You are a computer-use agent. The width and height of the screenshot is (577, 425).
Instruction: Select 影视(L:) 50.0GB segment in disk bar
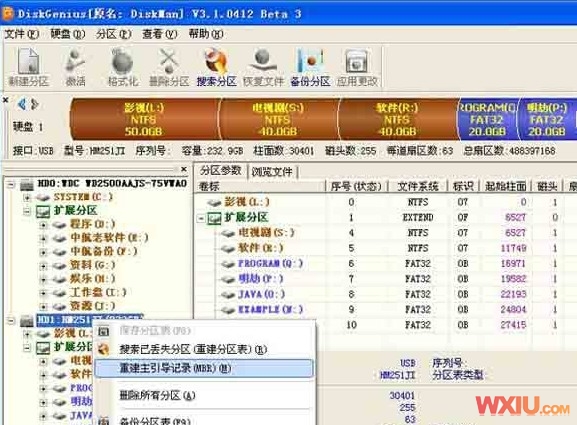coord(144,119)
